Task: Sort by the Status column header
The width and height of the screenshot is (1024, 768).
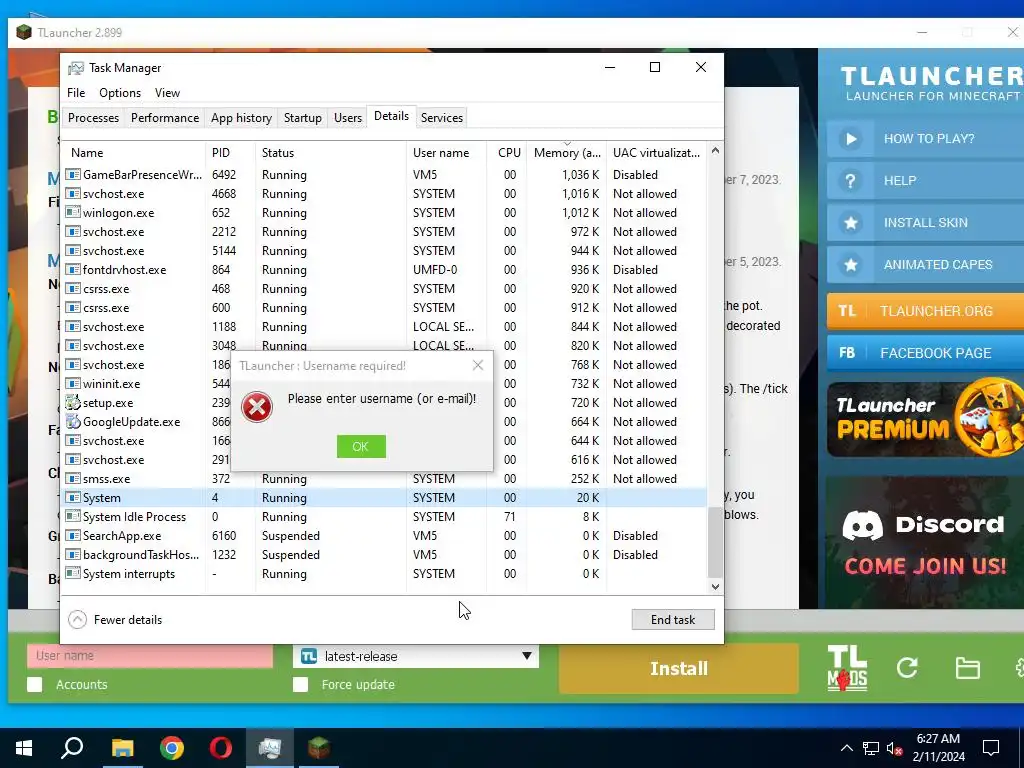Action: click(330, 153)
